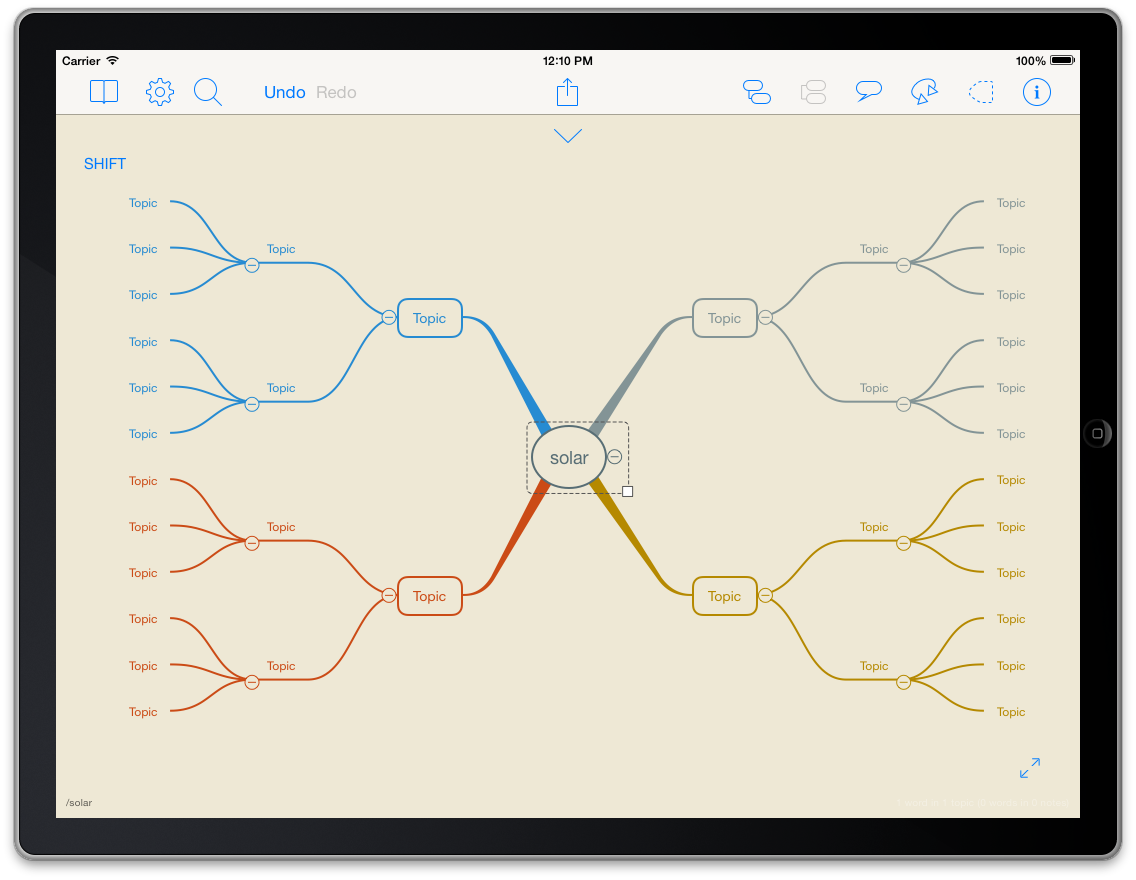Select lower yellow sub-topic label
This screenshot has width=1136, height=880.
click(x=874, y=666)
